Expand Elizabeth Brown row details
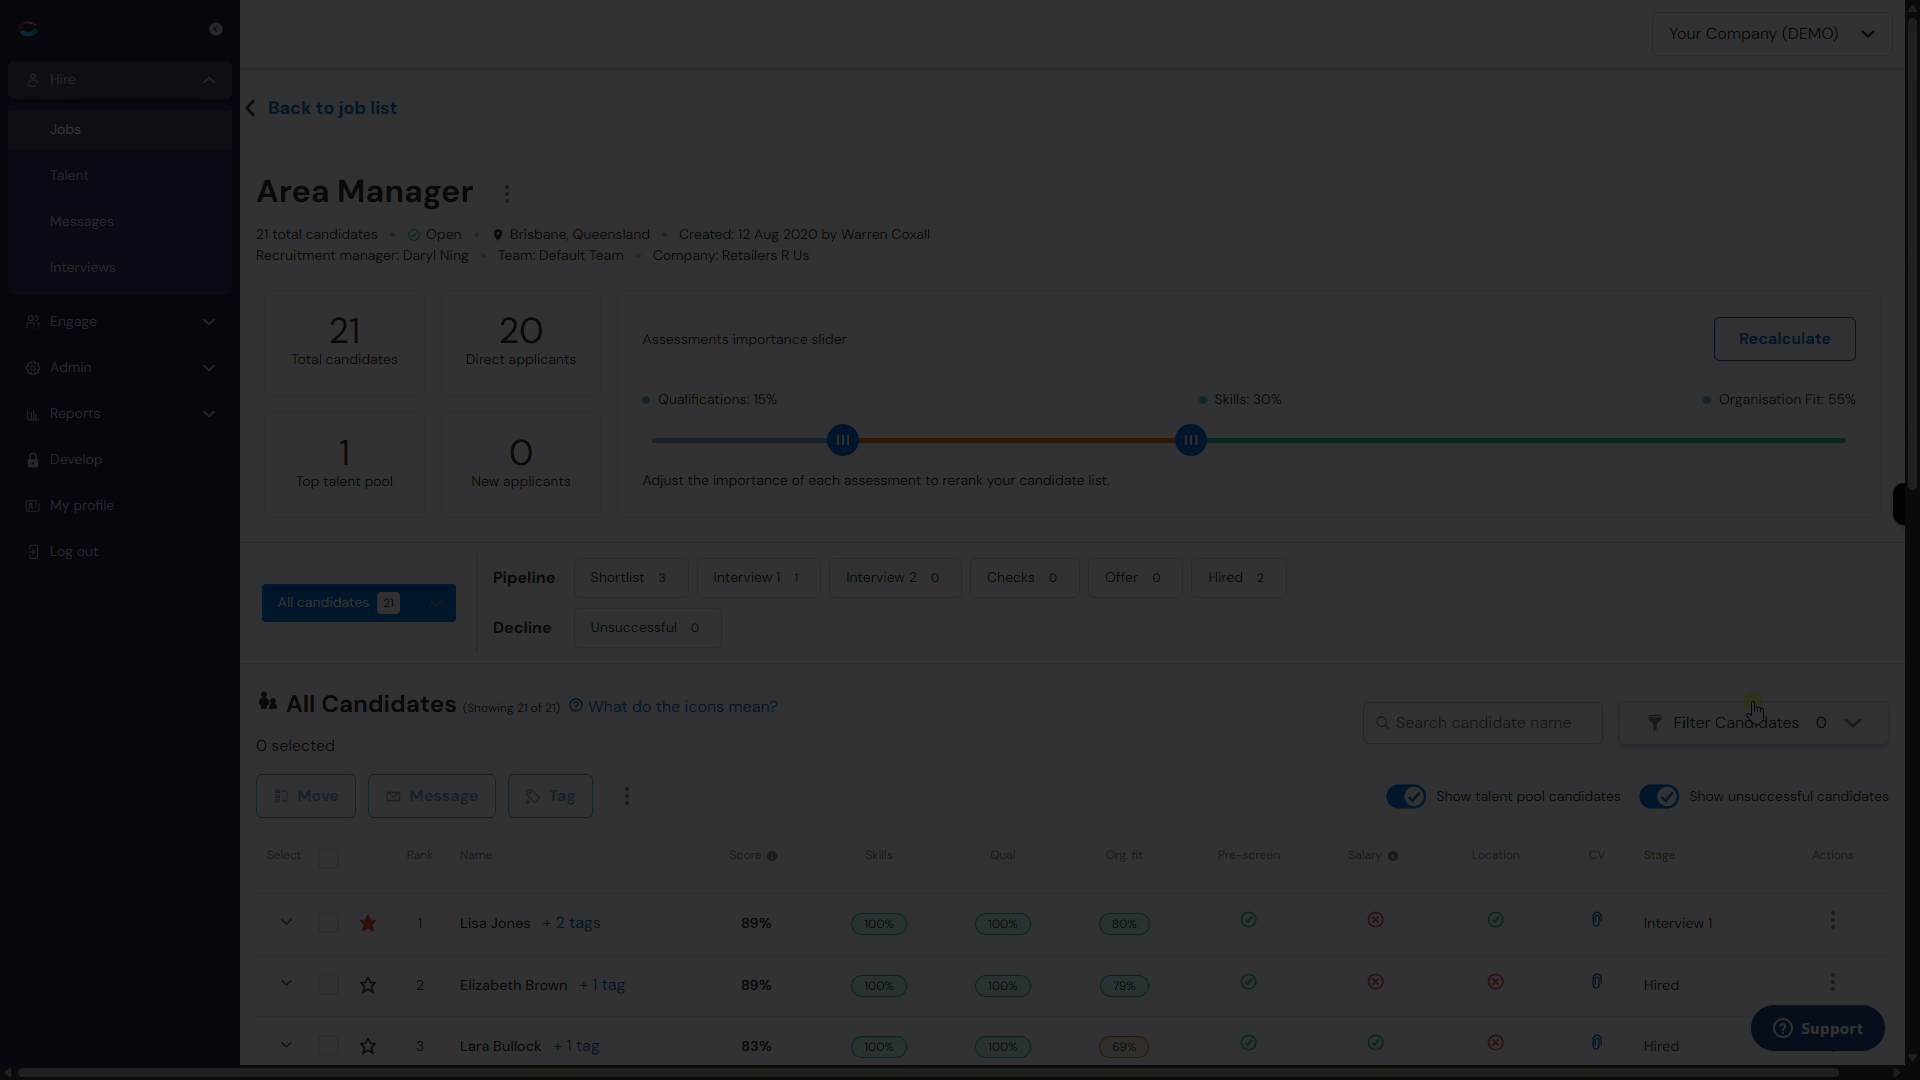The image size is (1920, 1080). (286, 984)
